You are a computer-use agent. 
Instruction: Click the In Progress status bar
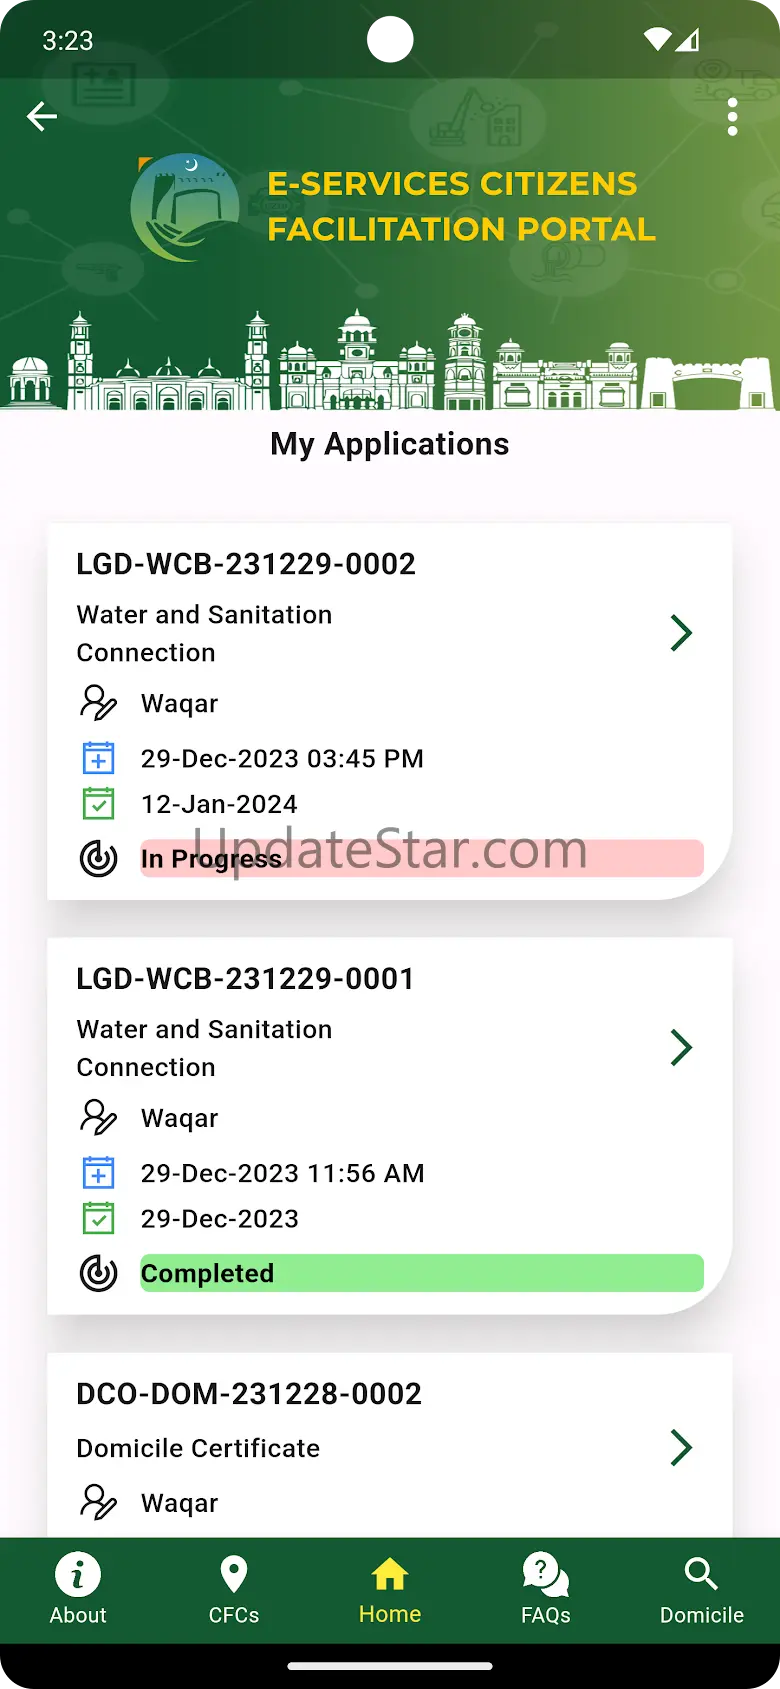point(422,859)
